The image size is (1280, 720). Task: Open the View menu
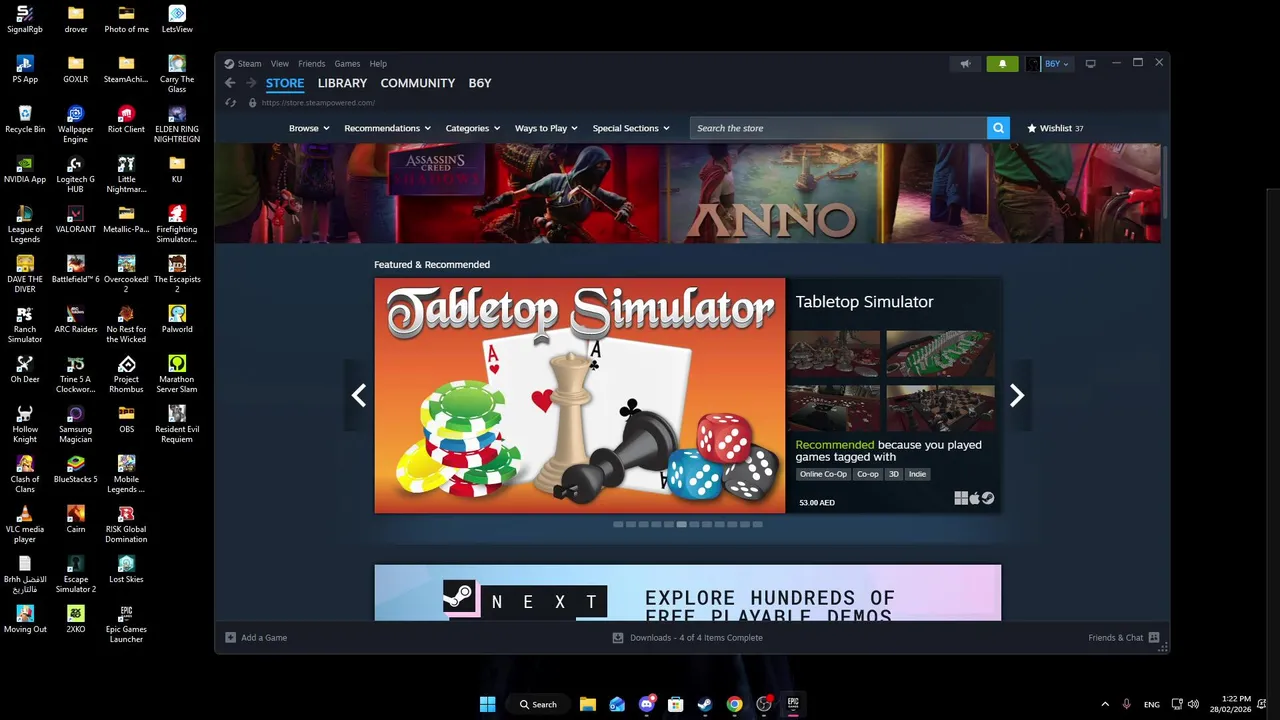(x=279, y=64)
